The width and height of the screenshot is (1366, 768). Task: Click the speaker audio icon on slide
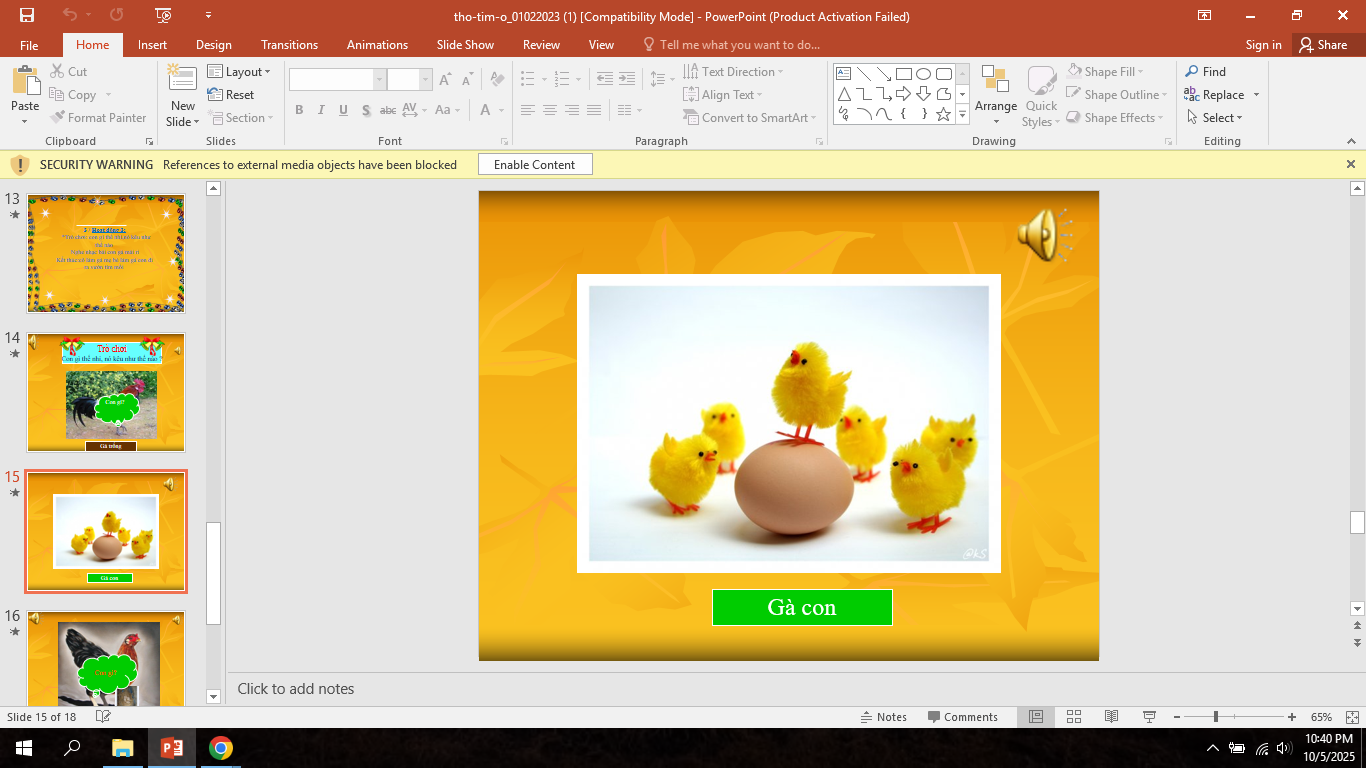tap(1041, 236)
